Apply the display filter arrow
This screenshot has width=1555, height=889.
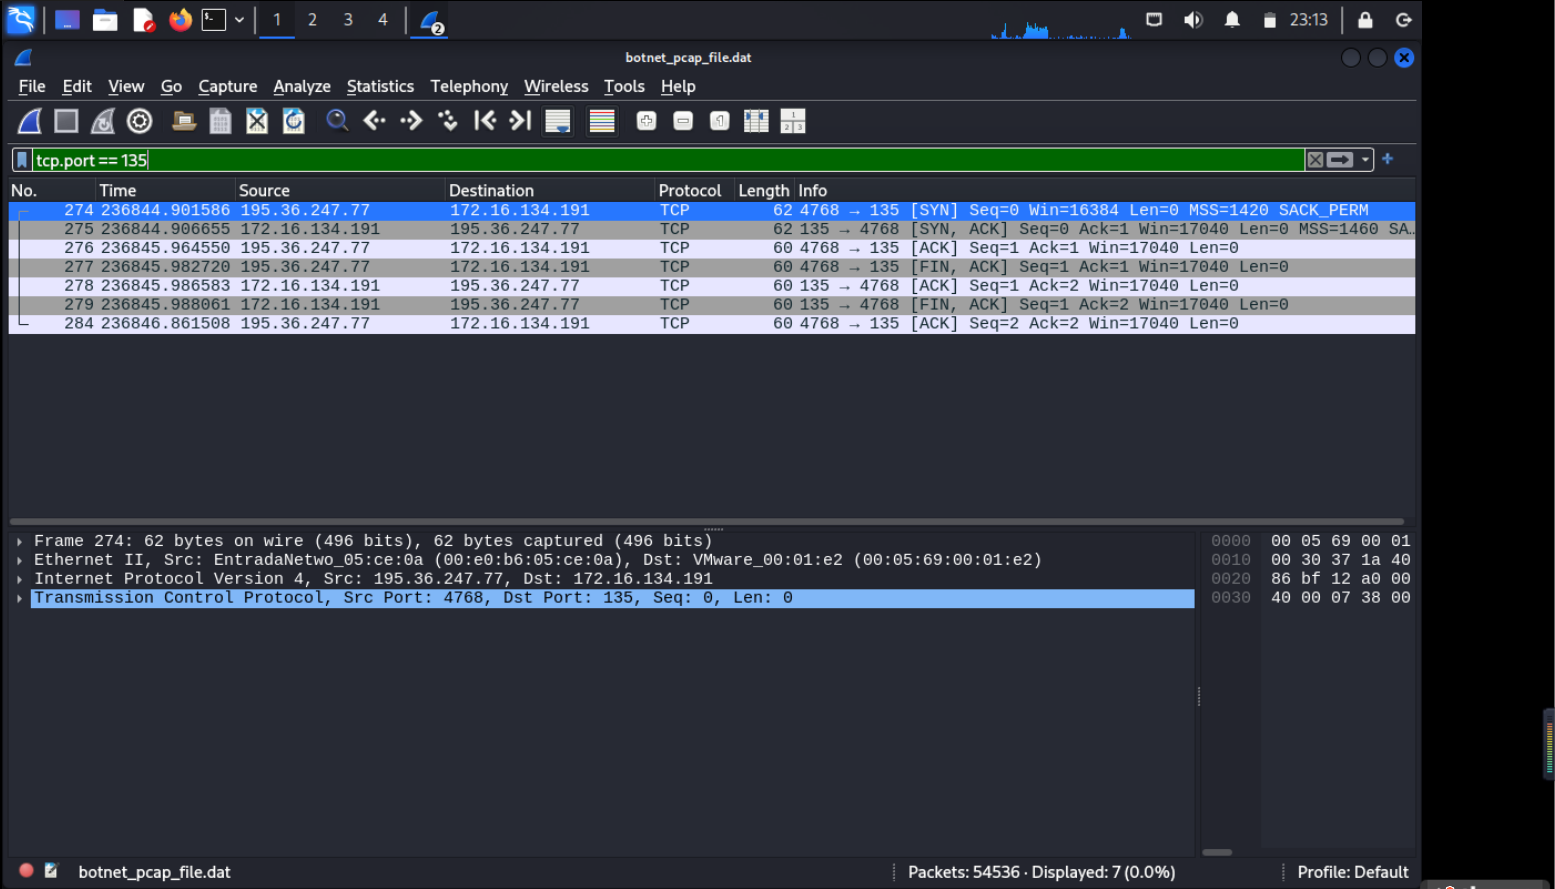1340,160
